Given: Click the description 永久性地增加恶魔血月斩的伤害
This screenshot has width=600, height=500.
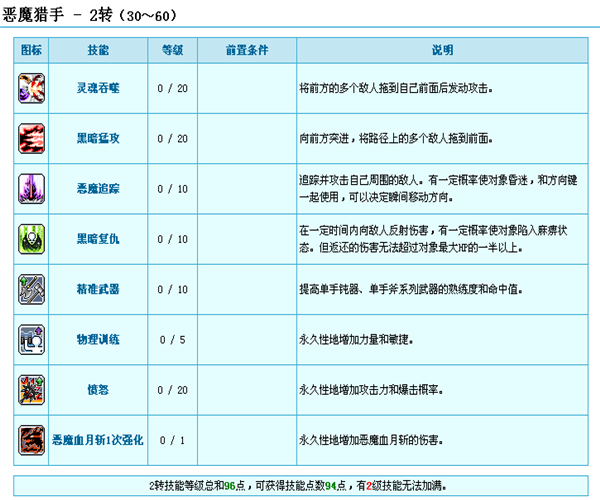Looking at the screenshot, I should click(x=371, y=440).
